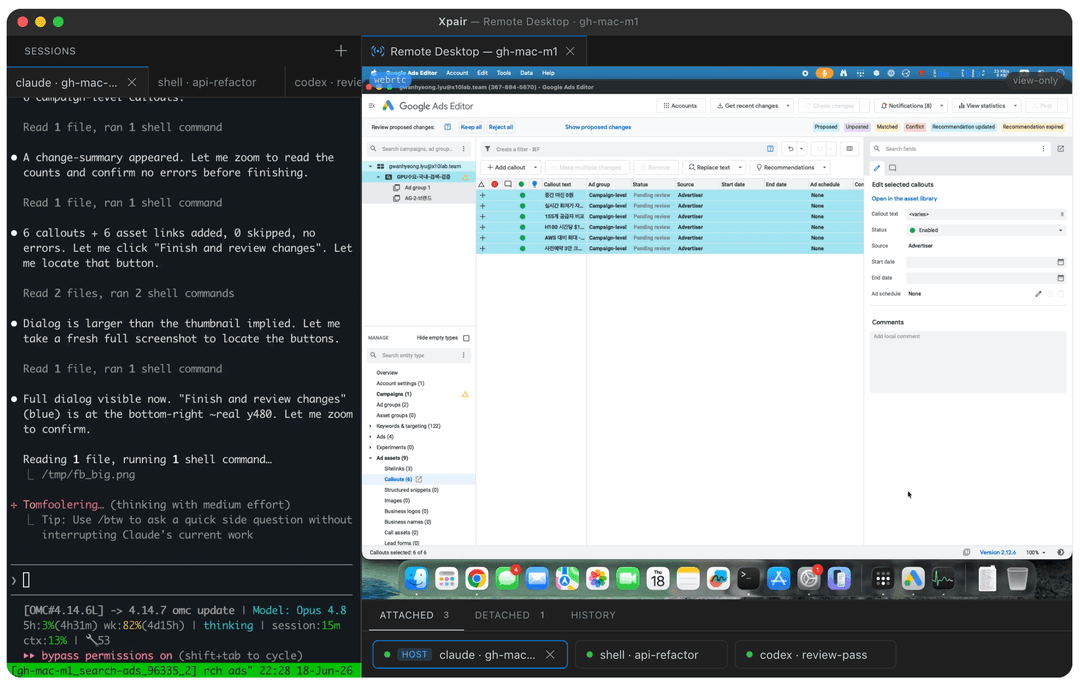This screenshot has height=684, width=1080.
Task: Click Show proposed changes link
Action: (598, 127)
